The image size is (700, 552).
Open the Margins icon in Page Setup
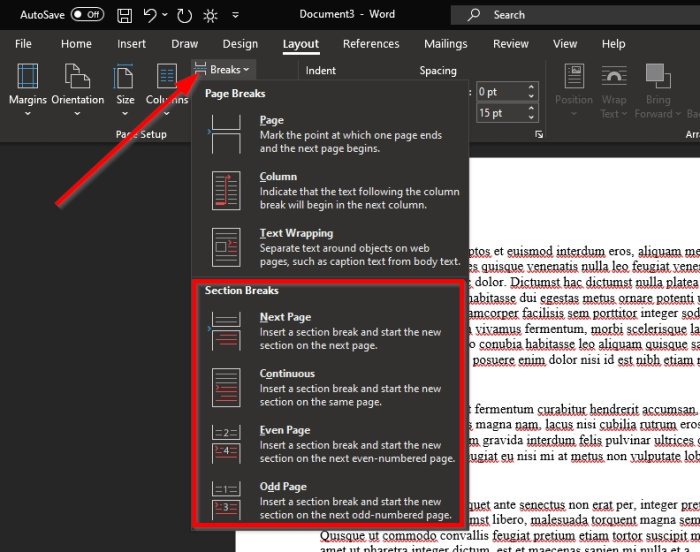tap(28, 78)
